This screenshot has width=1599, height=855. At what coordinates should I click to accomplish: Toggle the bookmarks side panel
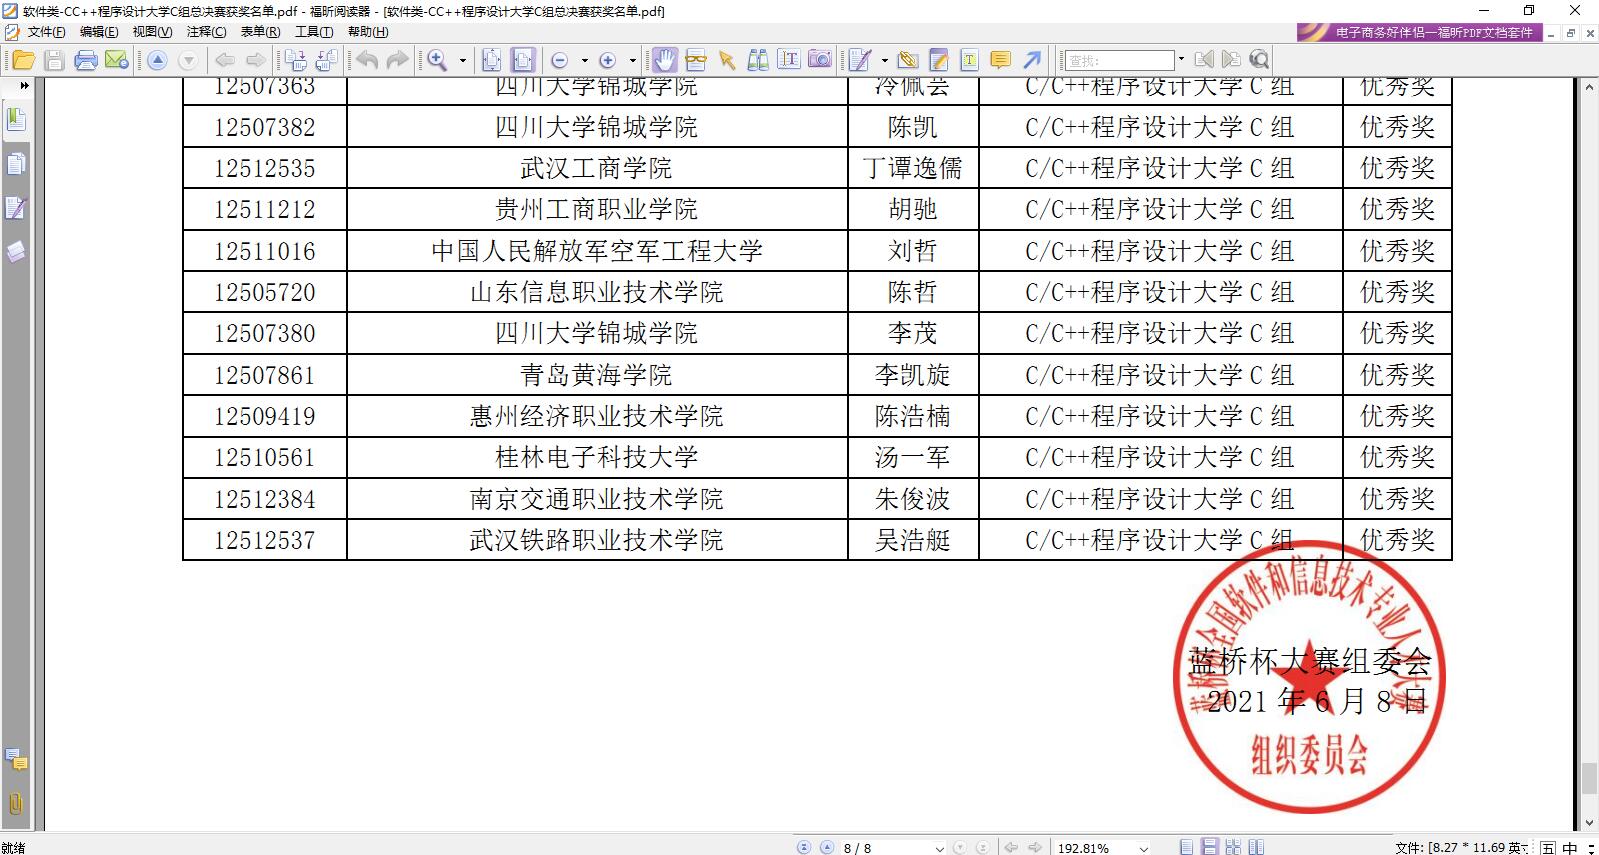[x=16, y=121]
